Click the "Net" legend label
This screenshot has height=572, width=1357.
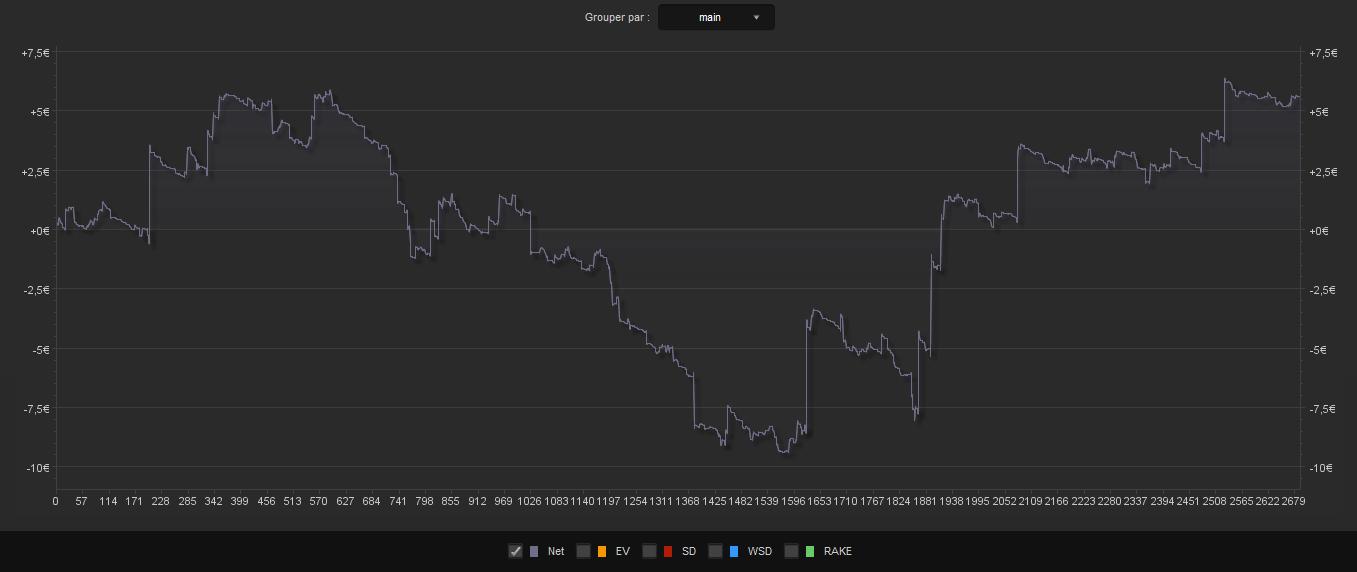pyautogui.click(x=556, y=551)
